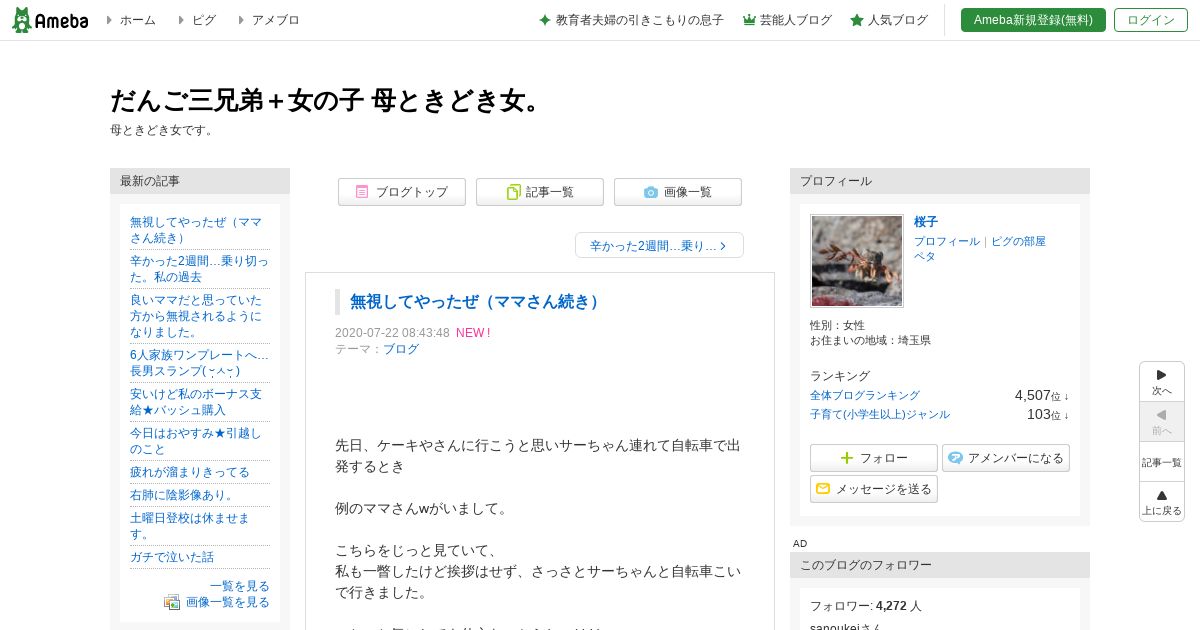Open the ペタ link
Image resolution: width=1200 pixels, height=630 pixels.
(x=925, y=256)
